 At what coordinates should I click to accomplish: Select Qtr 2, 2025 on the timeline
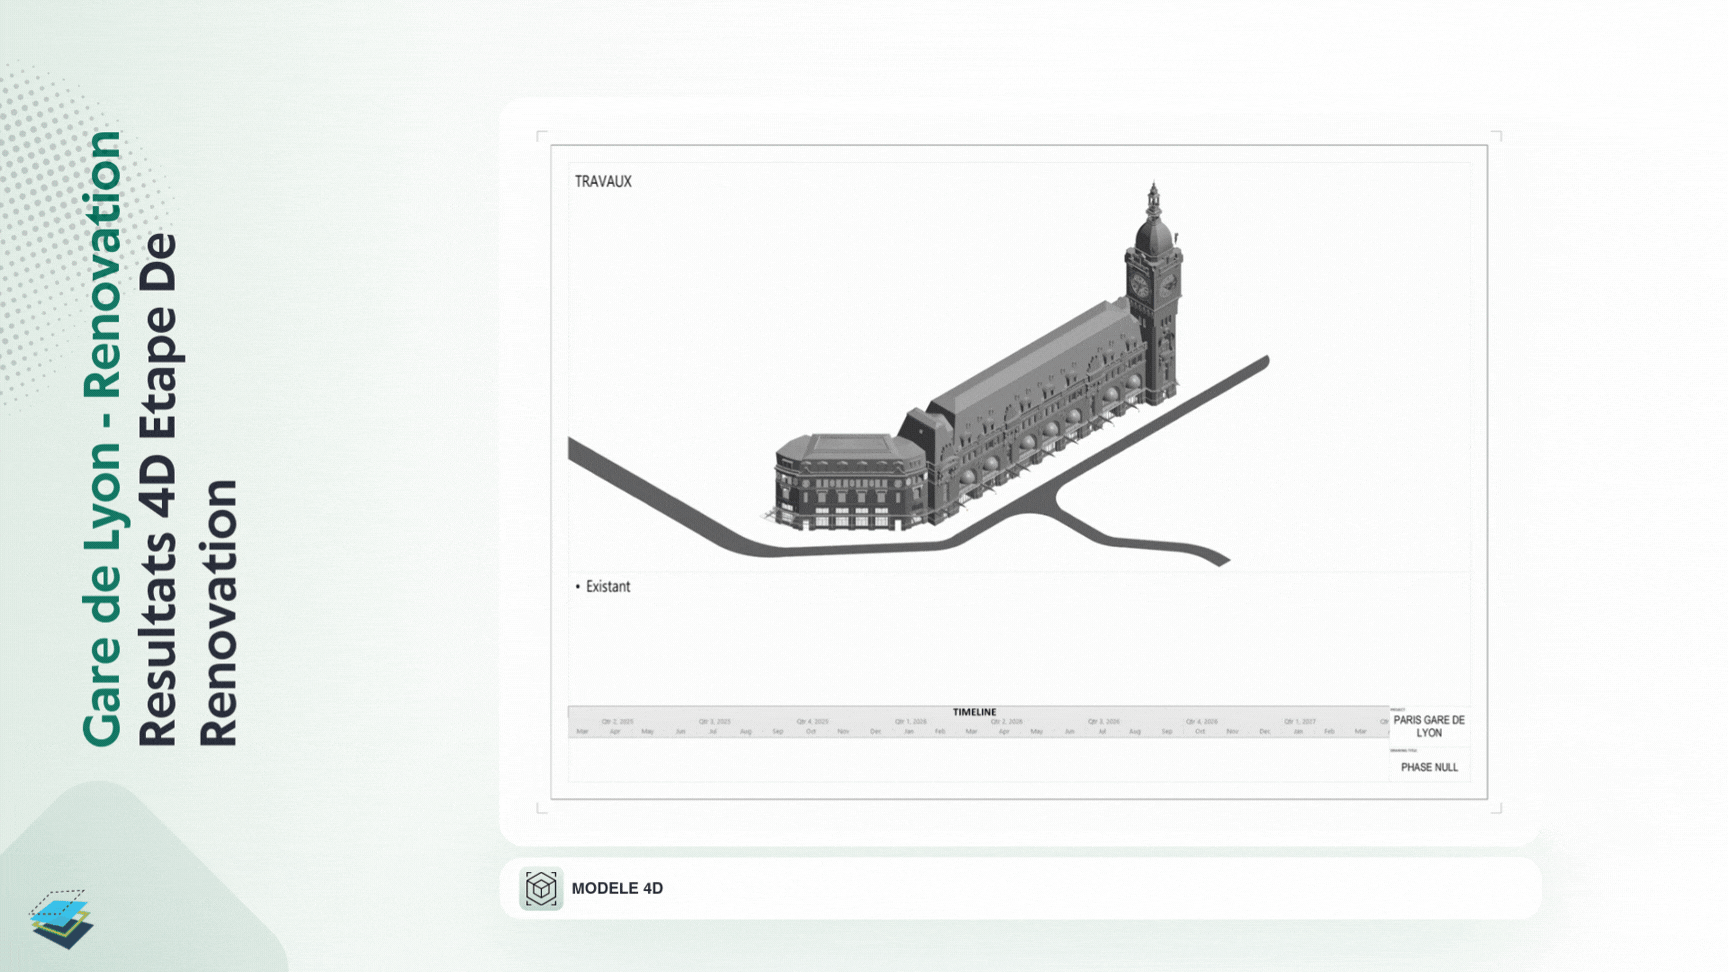617,721
